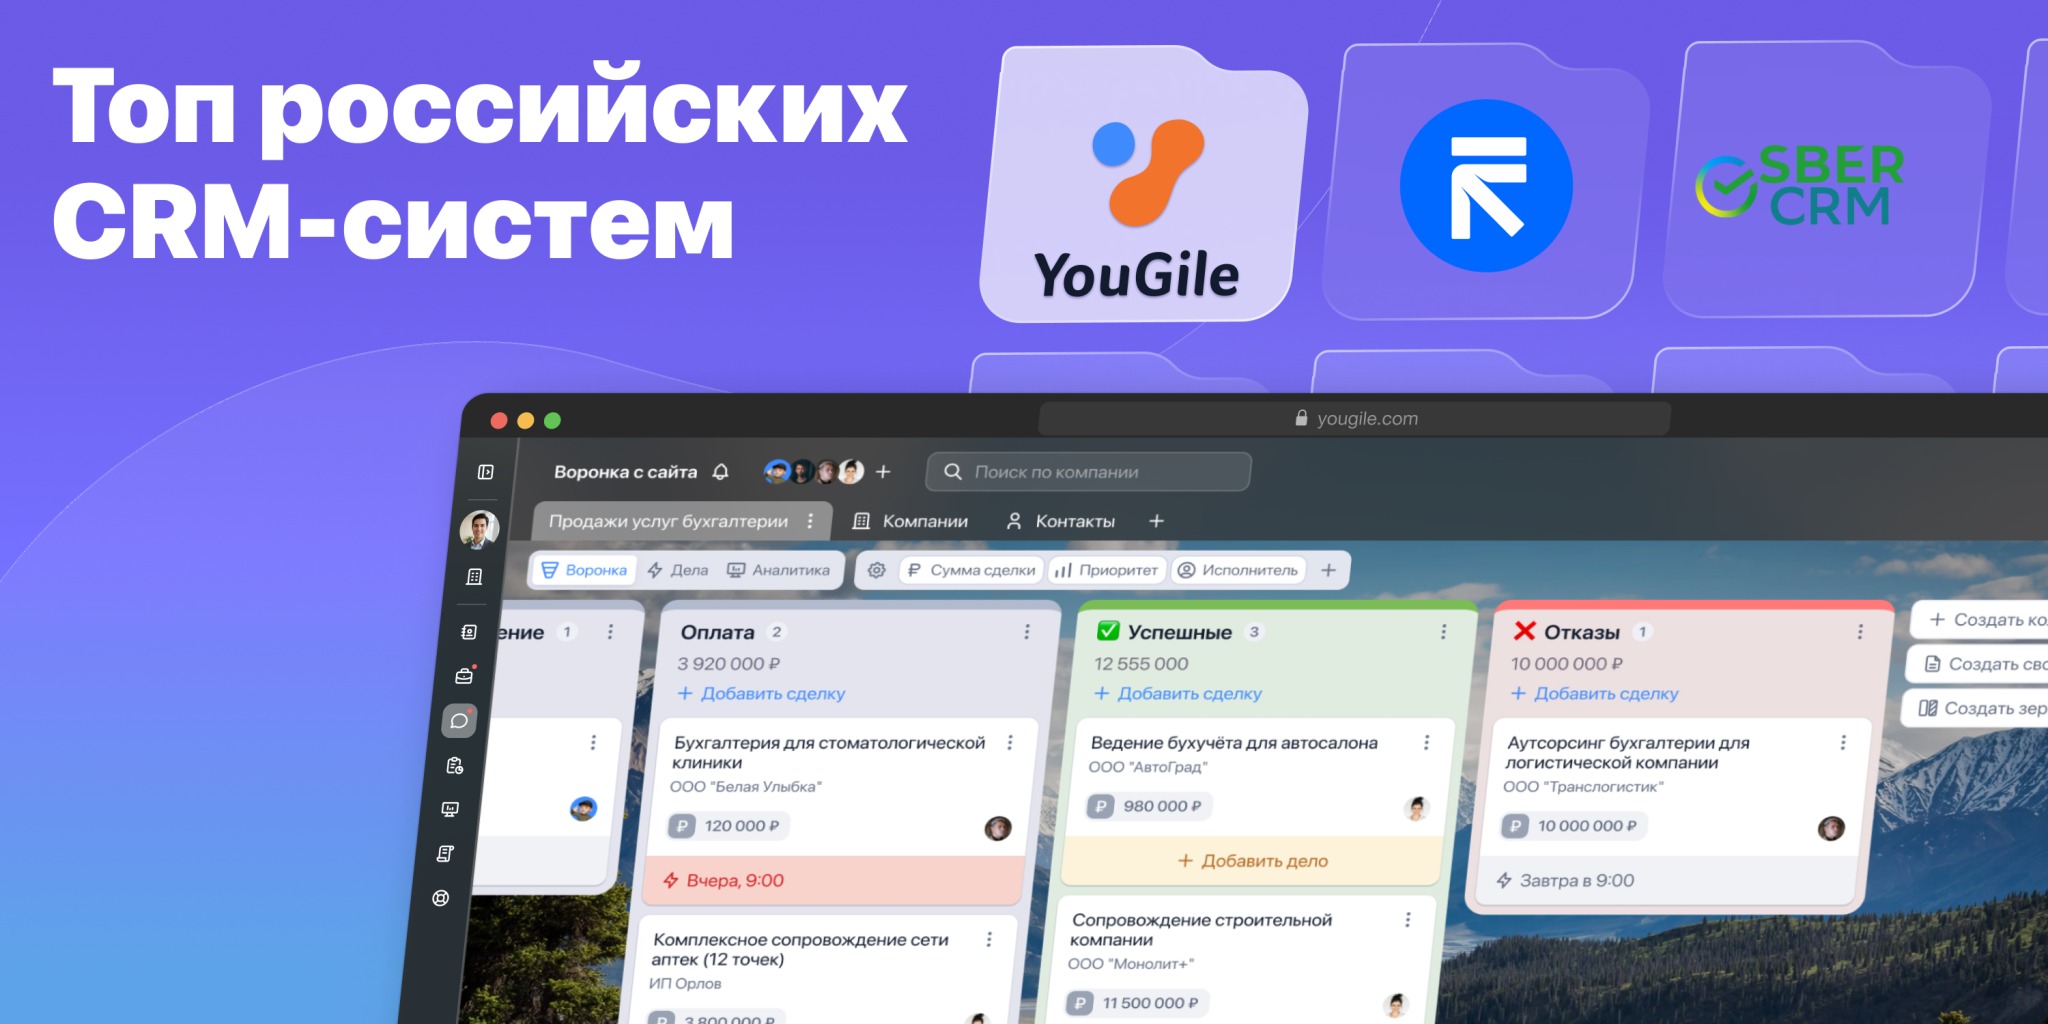Click the blue arrow logo folder tile
The height and width of the screenshot is (1024, 2048).
click(x=1486, y=184)
